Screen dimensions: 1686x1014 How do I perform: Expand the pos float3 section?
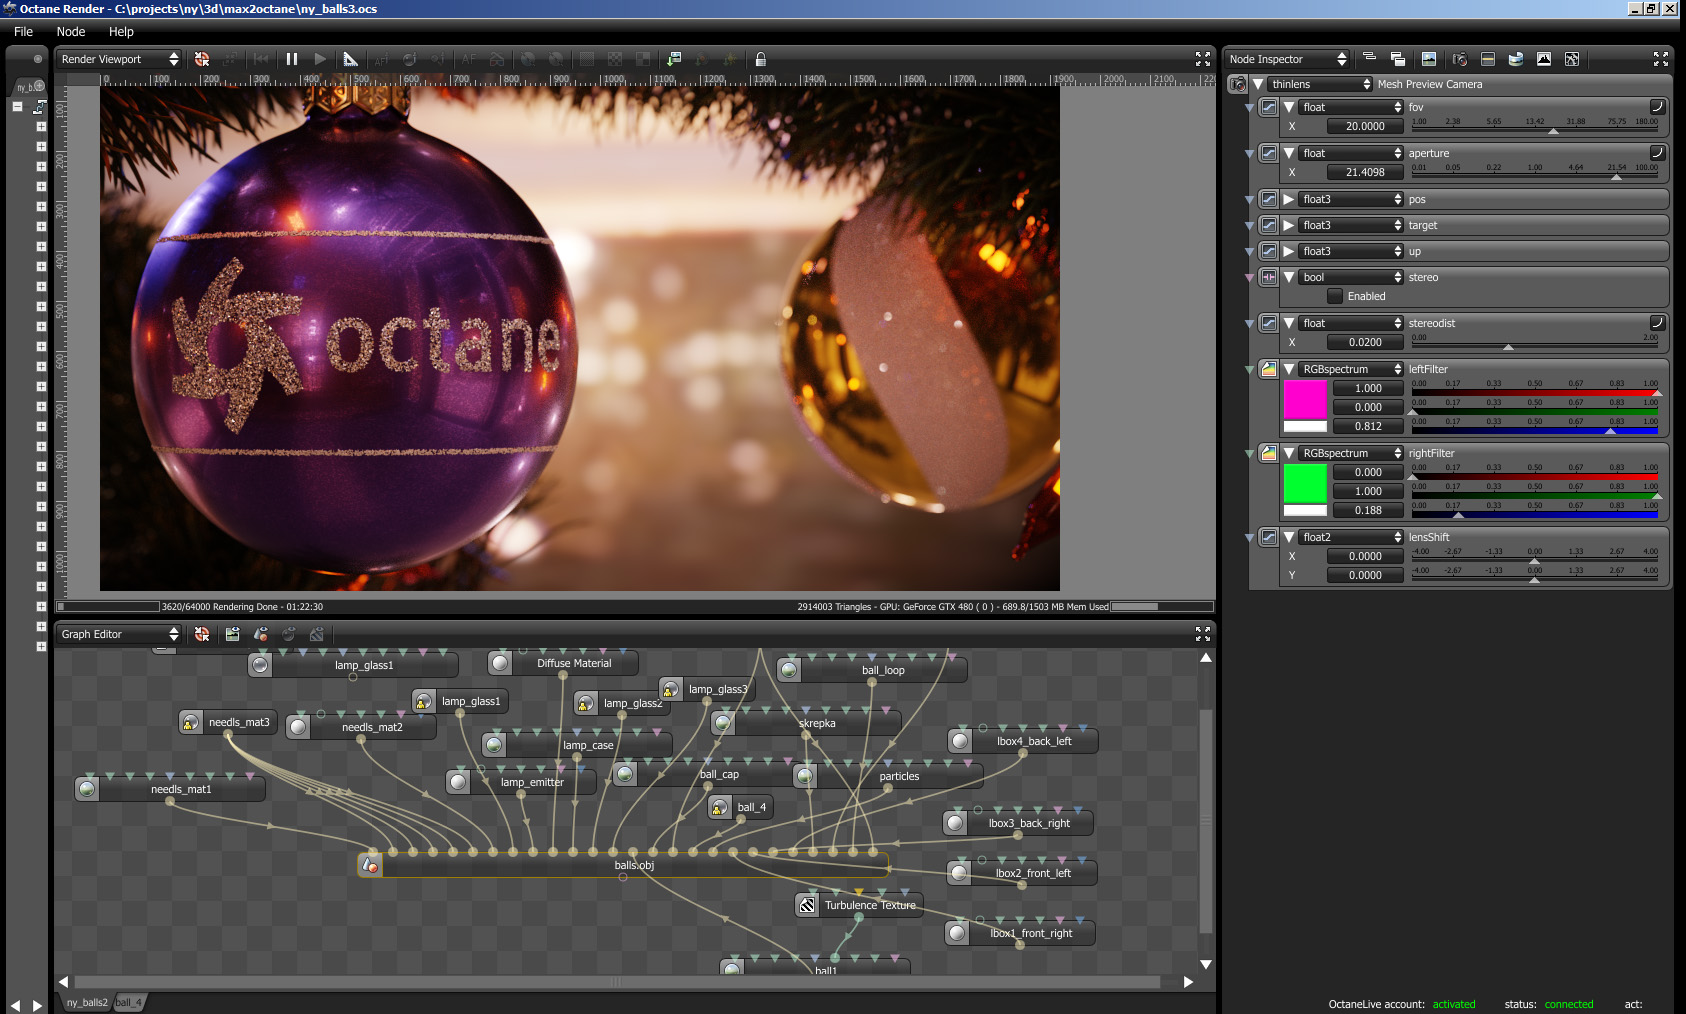coord(1289,199)
